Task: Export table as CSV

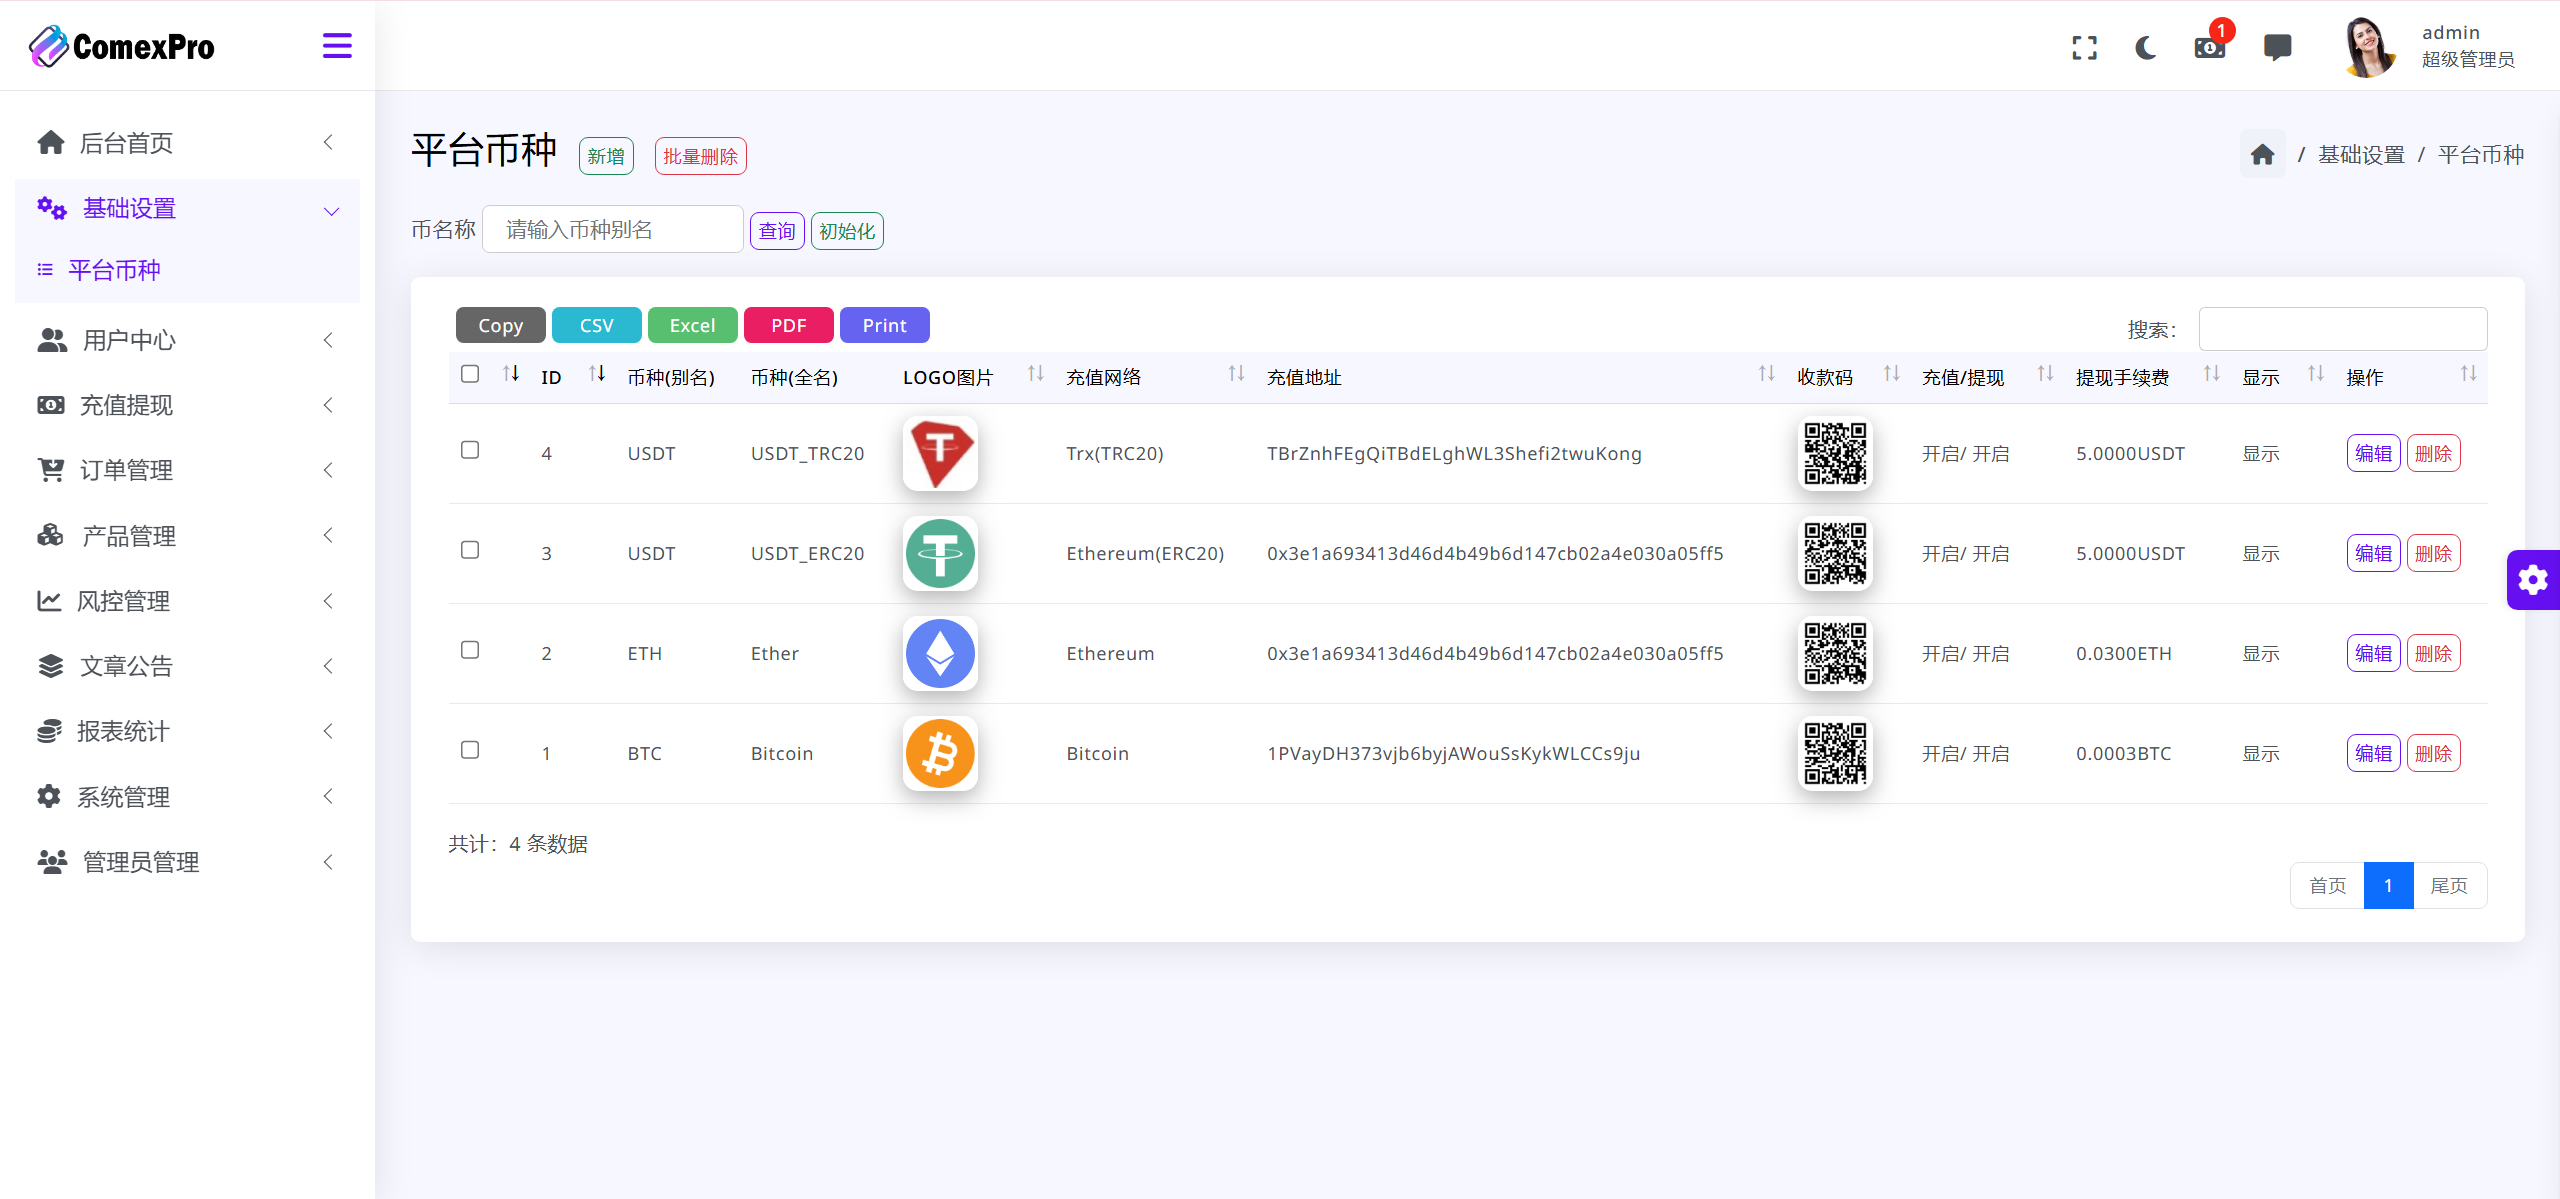Action: coord(596,326)
